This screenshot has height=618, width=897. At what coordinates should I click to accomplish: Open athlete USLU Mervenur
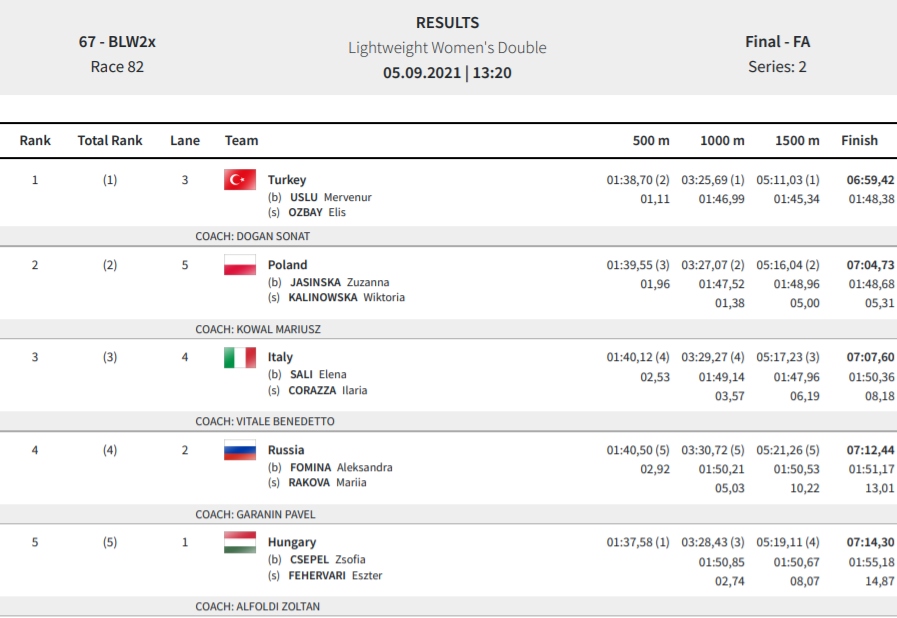point(331,197)
